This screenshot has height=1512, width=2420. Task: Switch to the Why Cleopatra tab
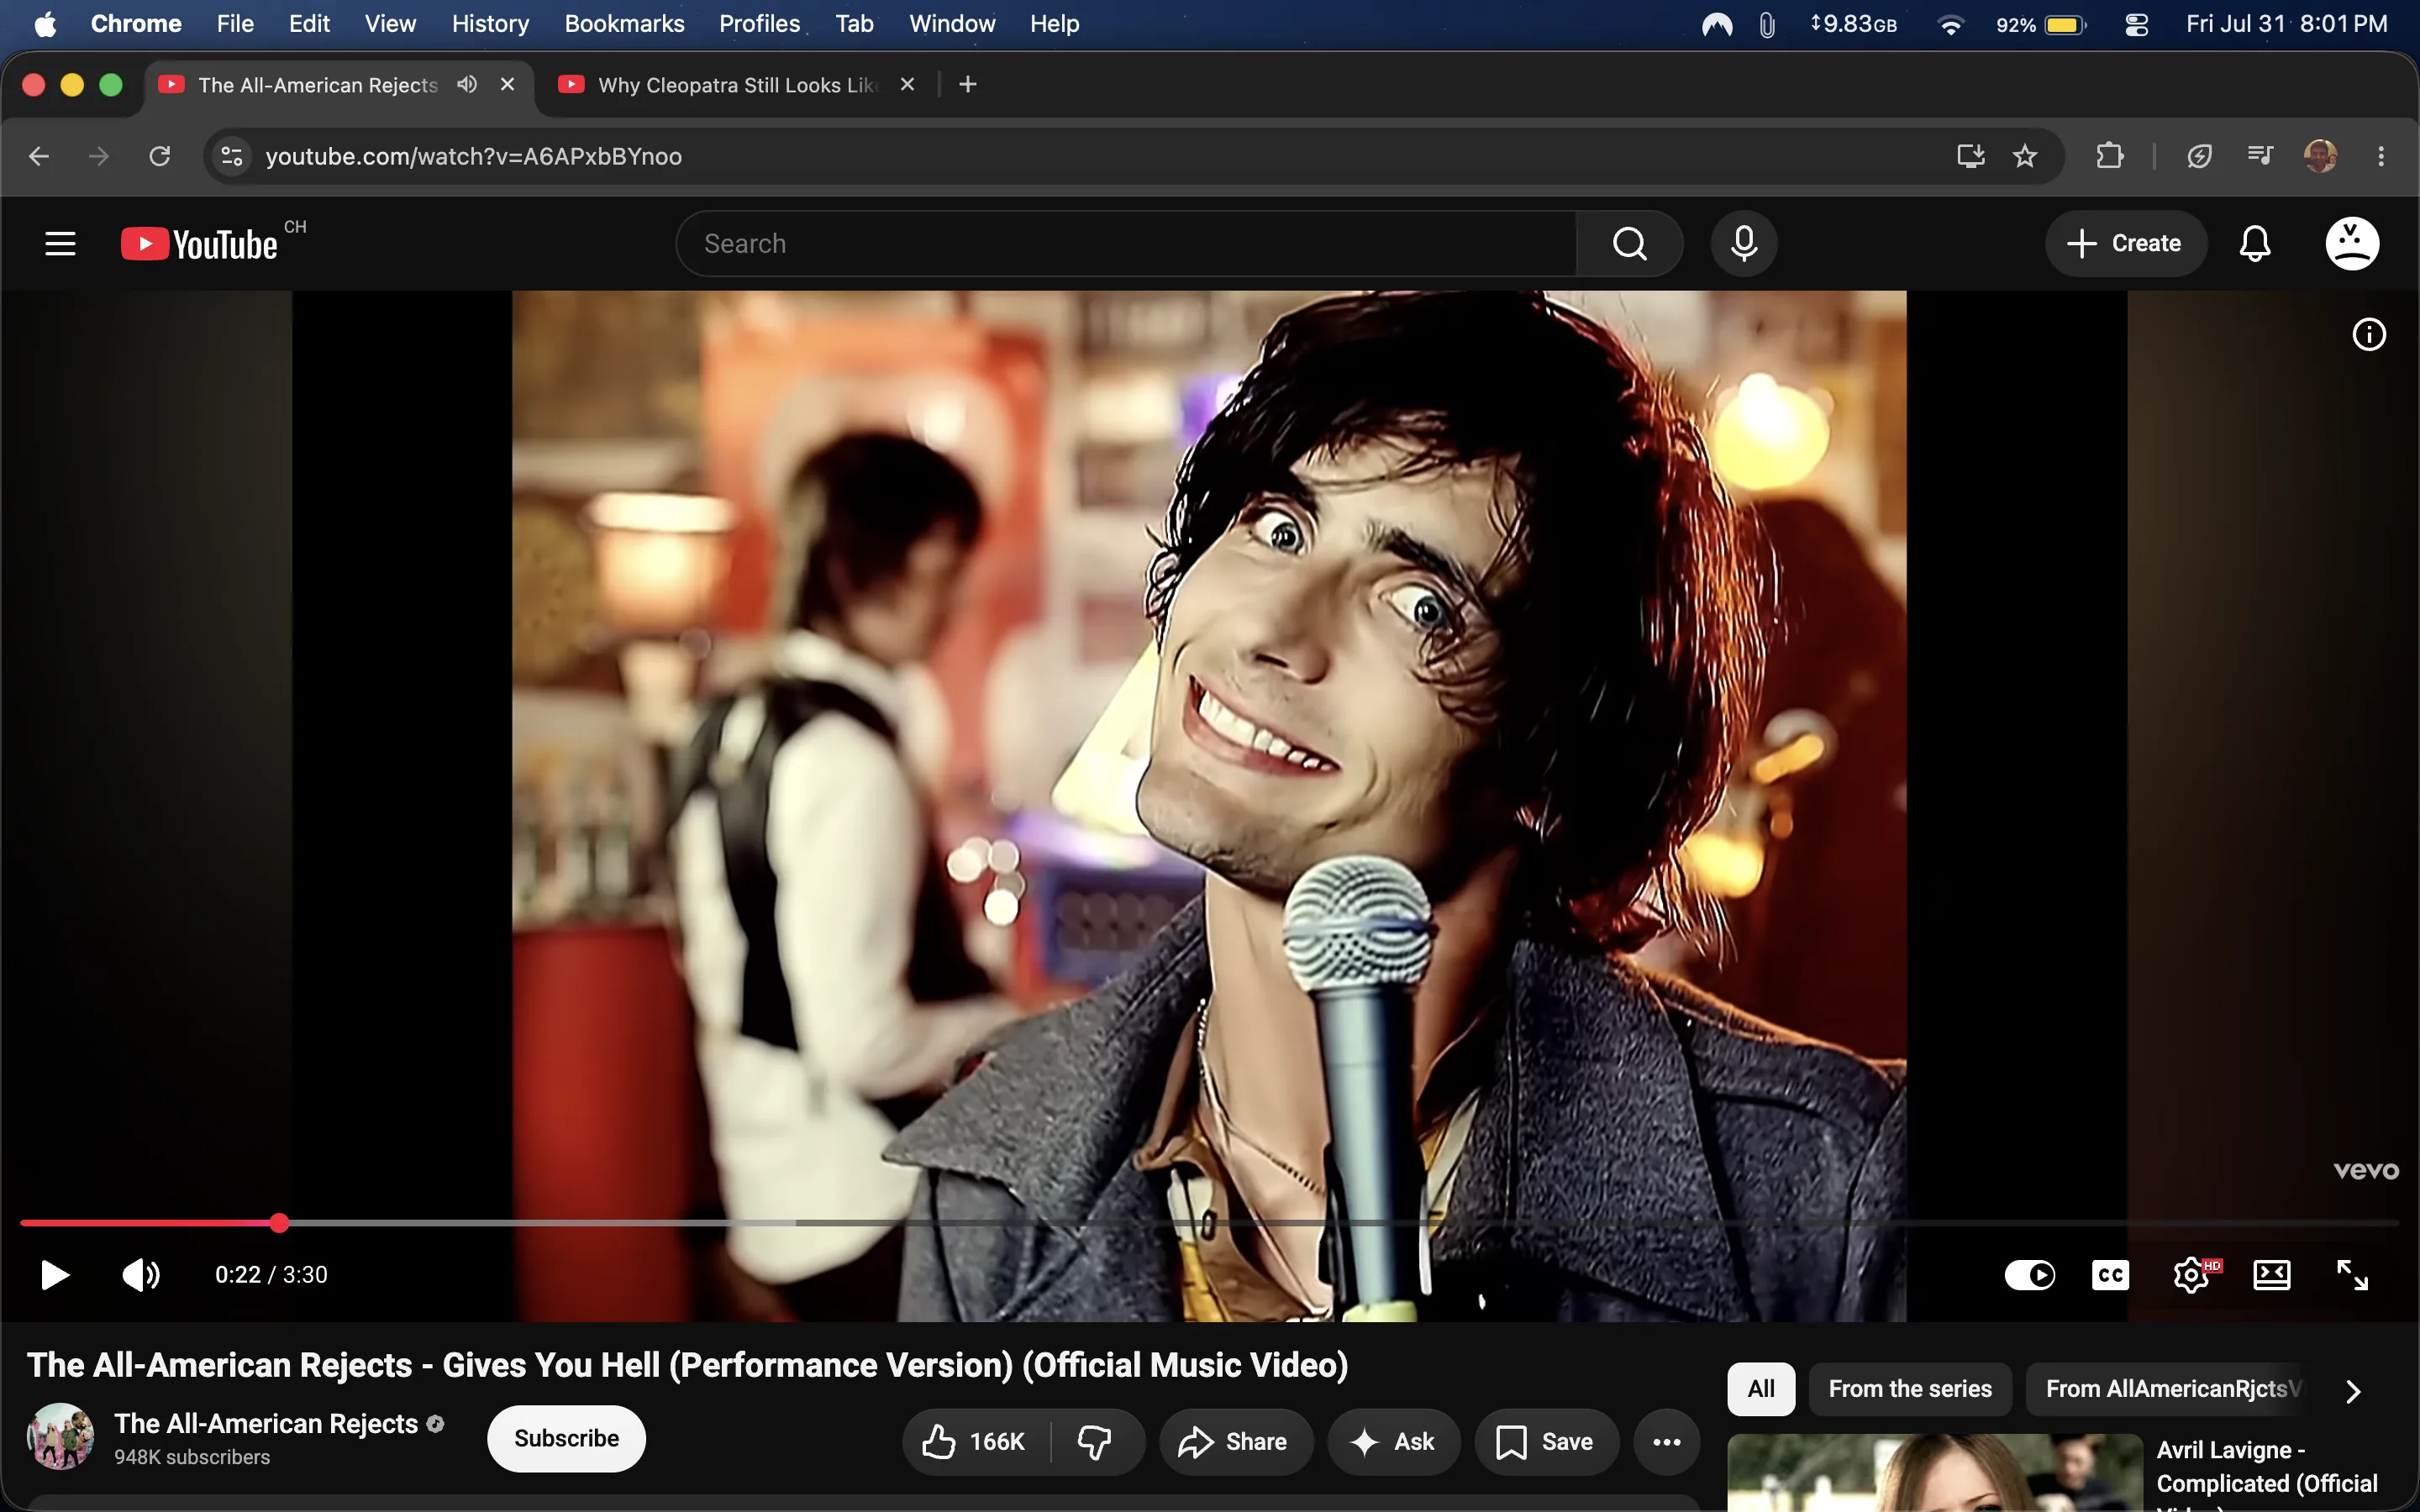pos(736,85)
